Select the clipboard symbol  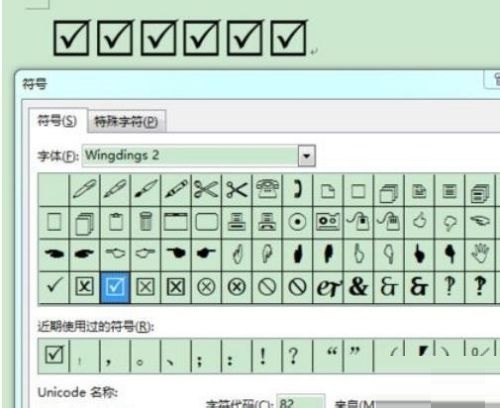pos(115,222)
